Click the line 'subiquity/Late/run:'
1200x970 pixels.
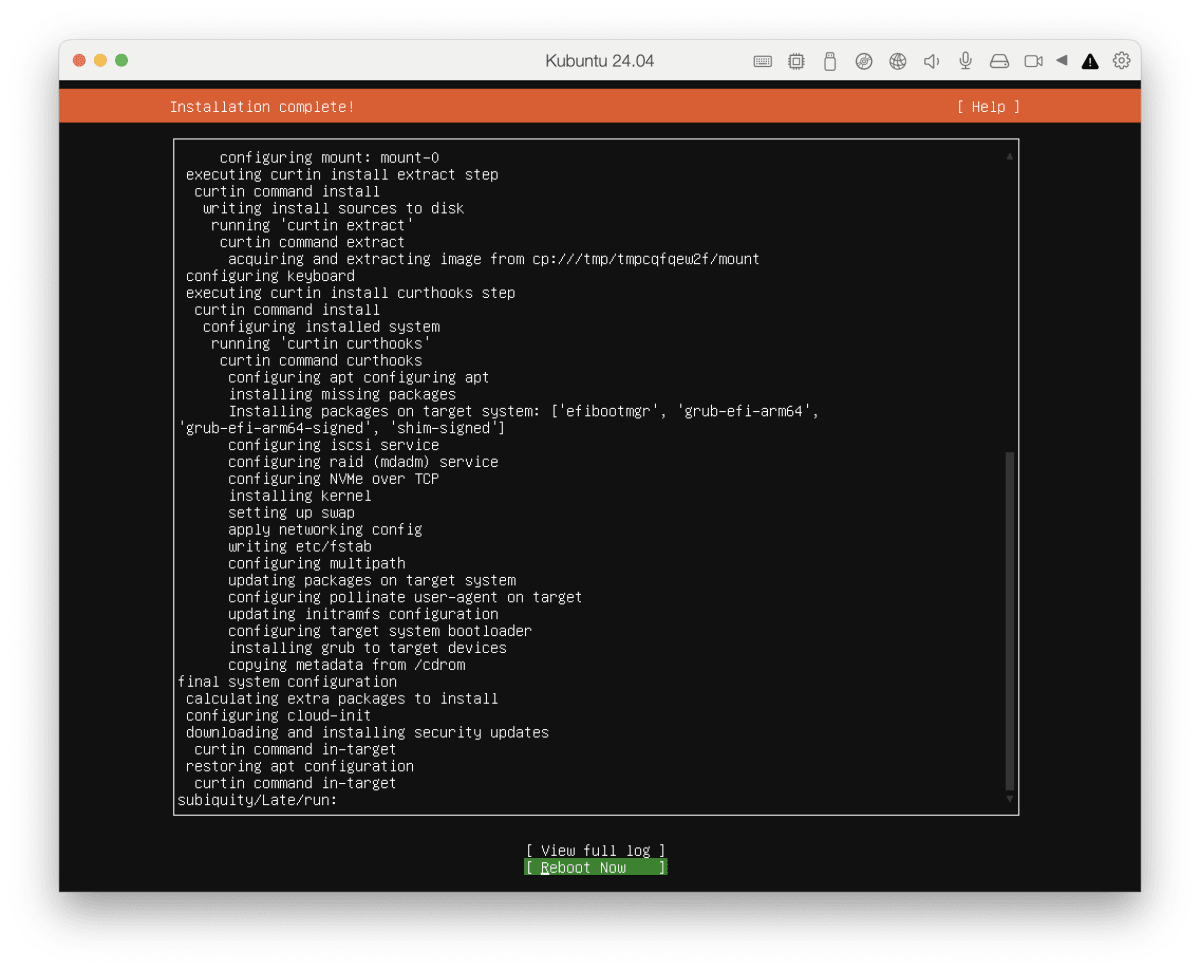point(258,800)
